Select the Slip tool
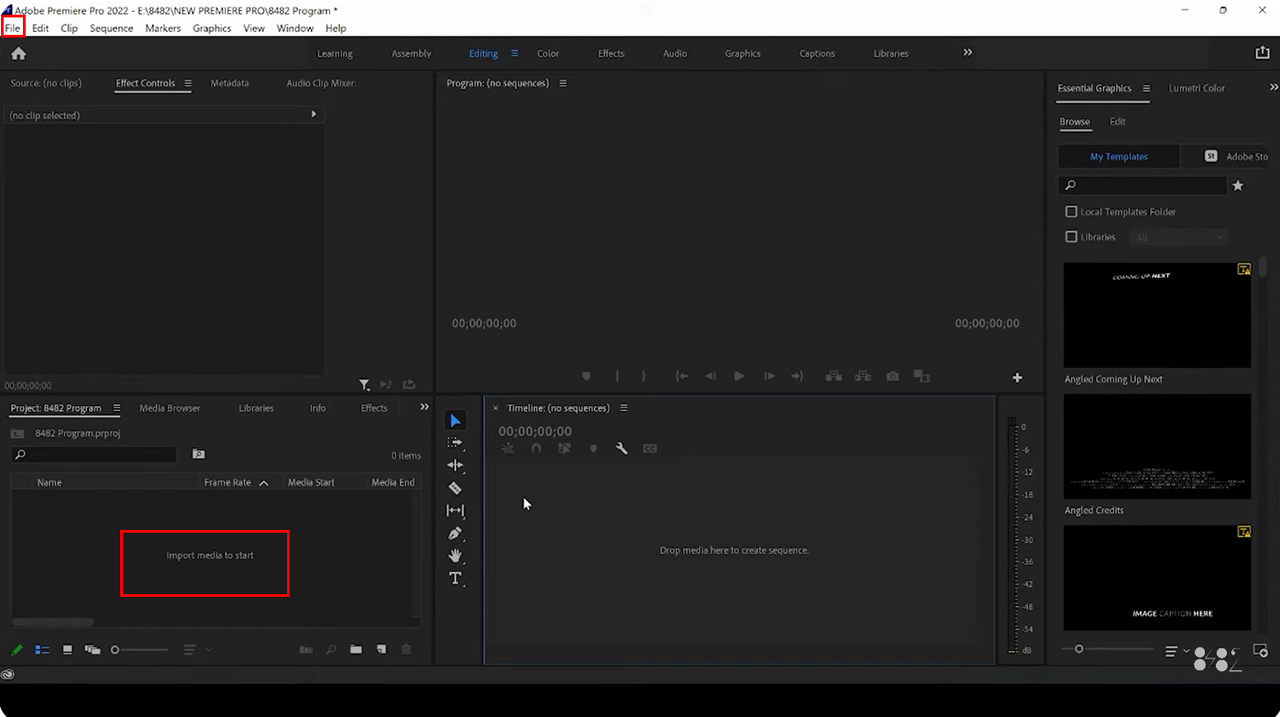Image resolution: width=1280 pixels, height=717 pixels. tap(455, 510)
